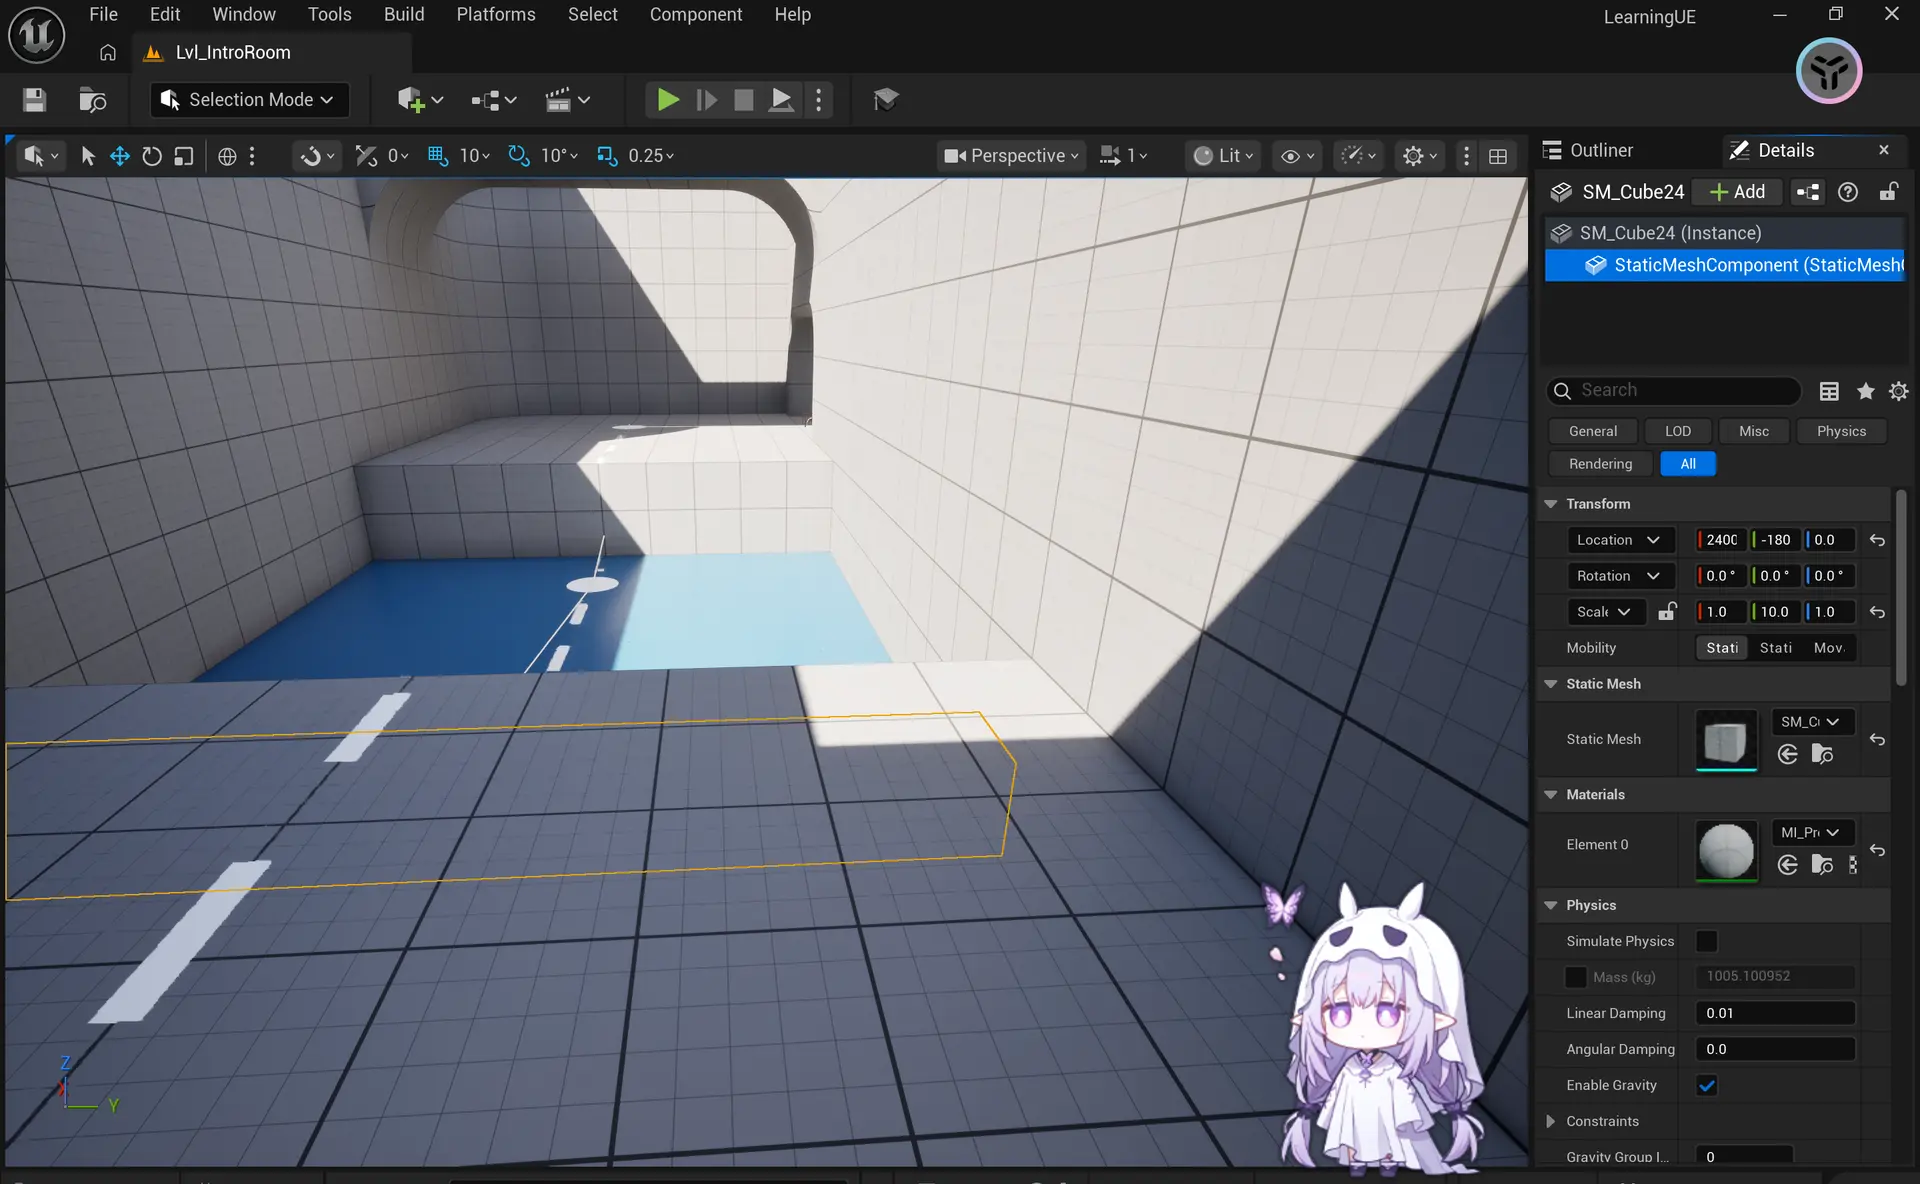Open the Show flags eye dropdown
Viewport: 1920px width, 1184px height.
tap(1297, 156)
